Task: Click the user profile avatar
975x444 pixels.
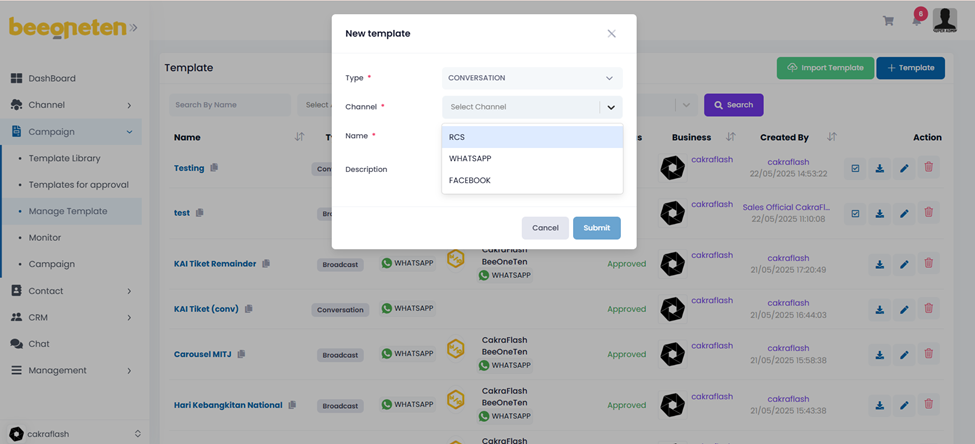Action: [x=945, y=20]
